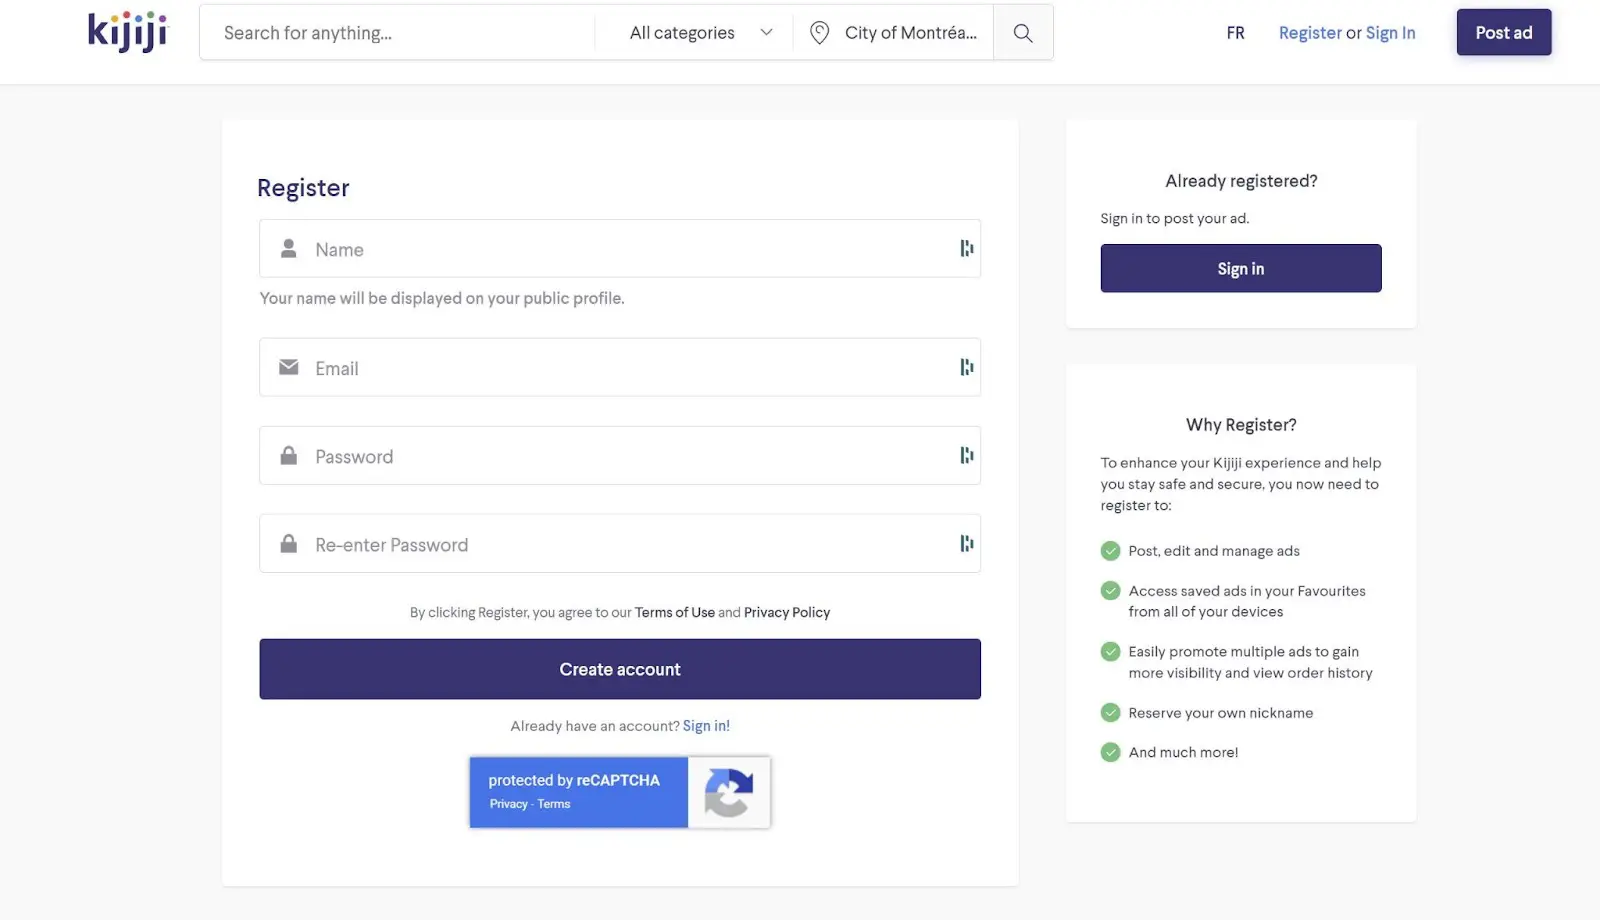Click the Sign in! link below form
This screenshot has width=1600, height=920.
(x=706, y=726)
